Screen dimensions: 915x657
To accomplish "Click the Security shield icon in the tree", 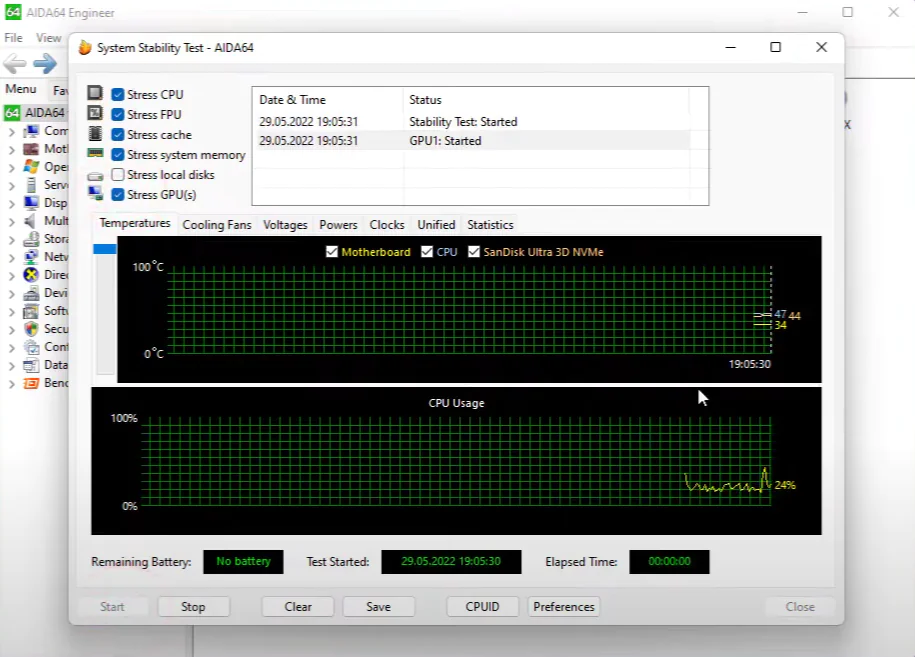I will point(31,329).
